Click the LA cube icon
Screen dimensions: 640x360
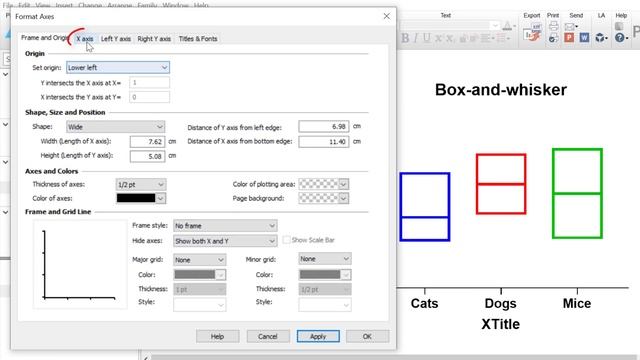(600, 38)
